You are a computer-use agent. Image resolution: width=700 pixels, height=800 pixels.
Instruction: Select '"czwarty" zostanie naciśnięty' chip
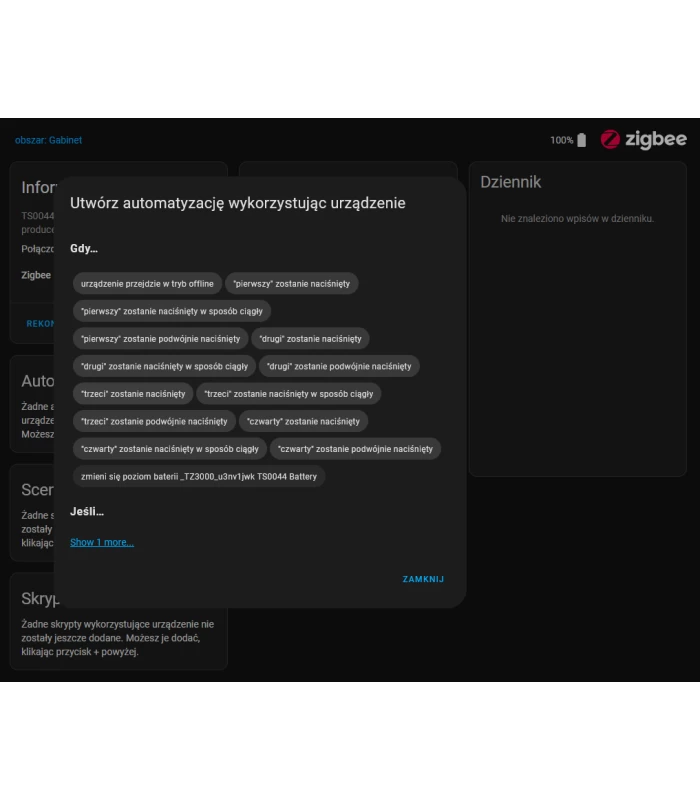(304, 421)
